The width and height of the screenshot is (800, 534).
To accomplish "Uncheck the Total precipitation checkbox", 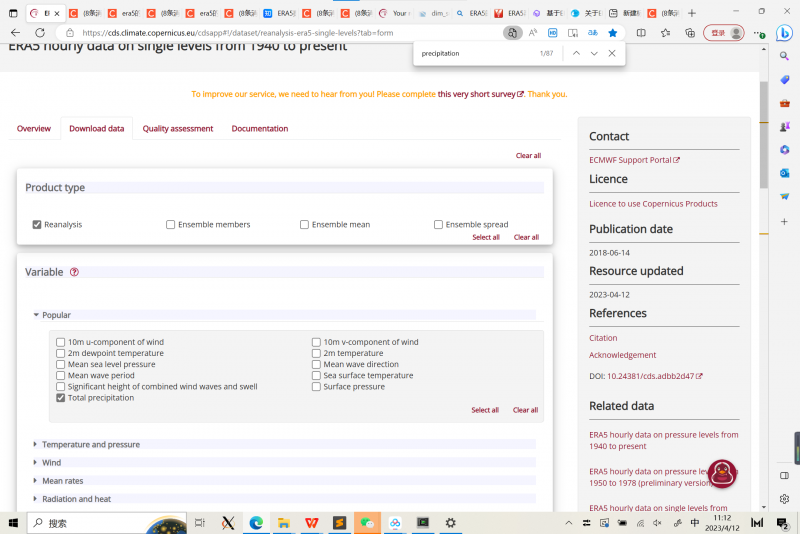I will point(61,398).
